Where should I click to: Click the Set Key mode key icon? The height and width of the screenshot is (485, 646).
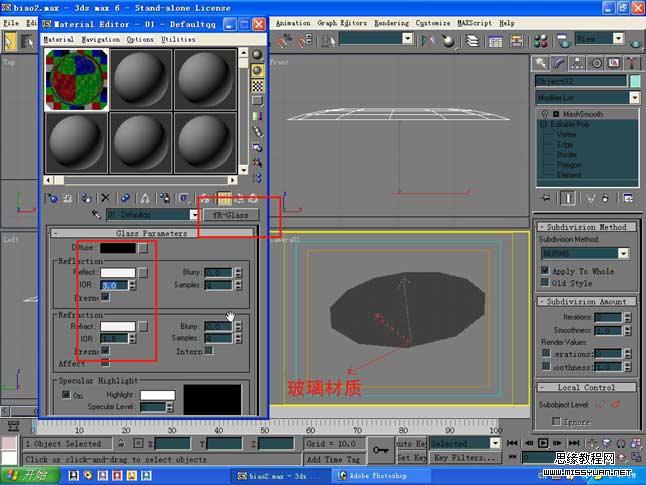pyautogui.click(x=381, y=450)
